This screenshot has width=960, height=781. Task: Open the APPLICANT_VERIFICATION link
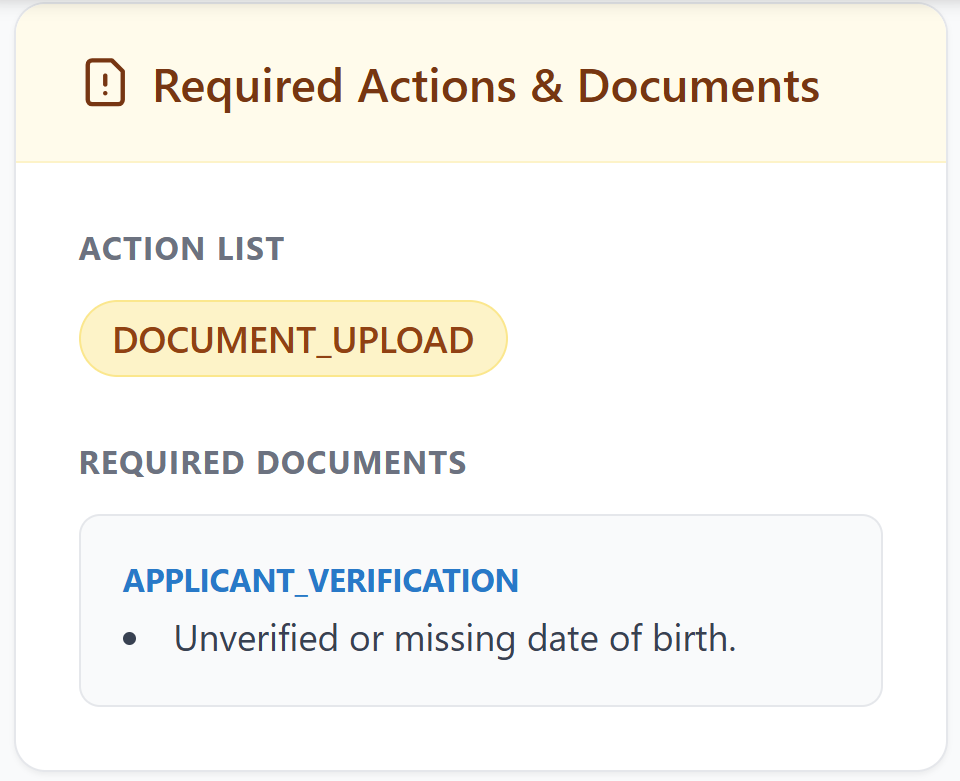(321, 581)
